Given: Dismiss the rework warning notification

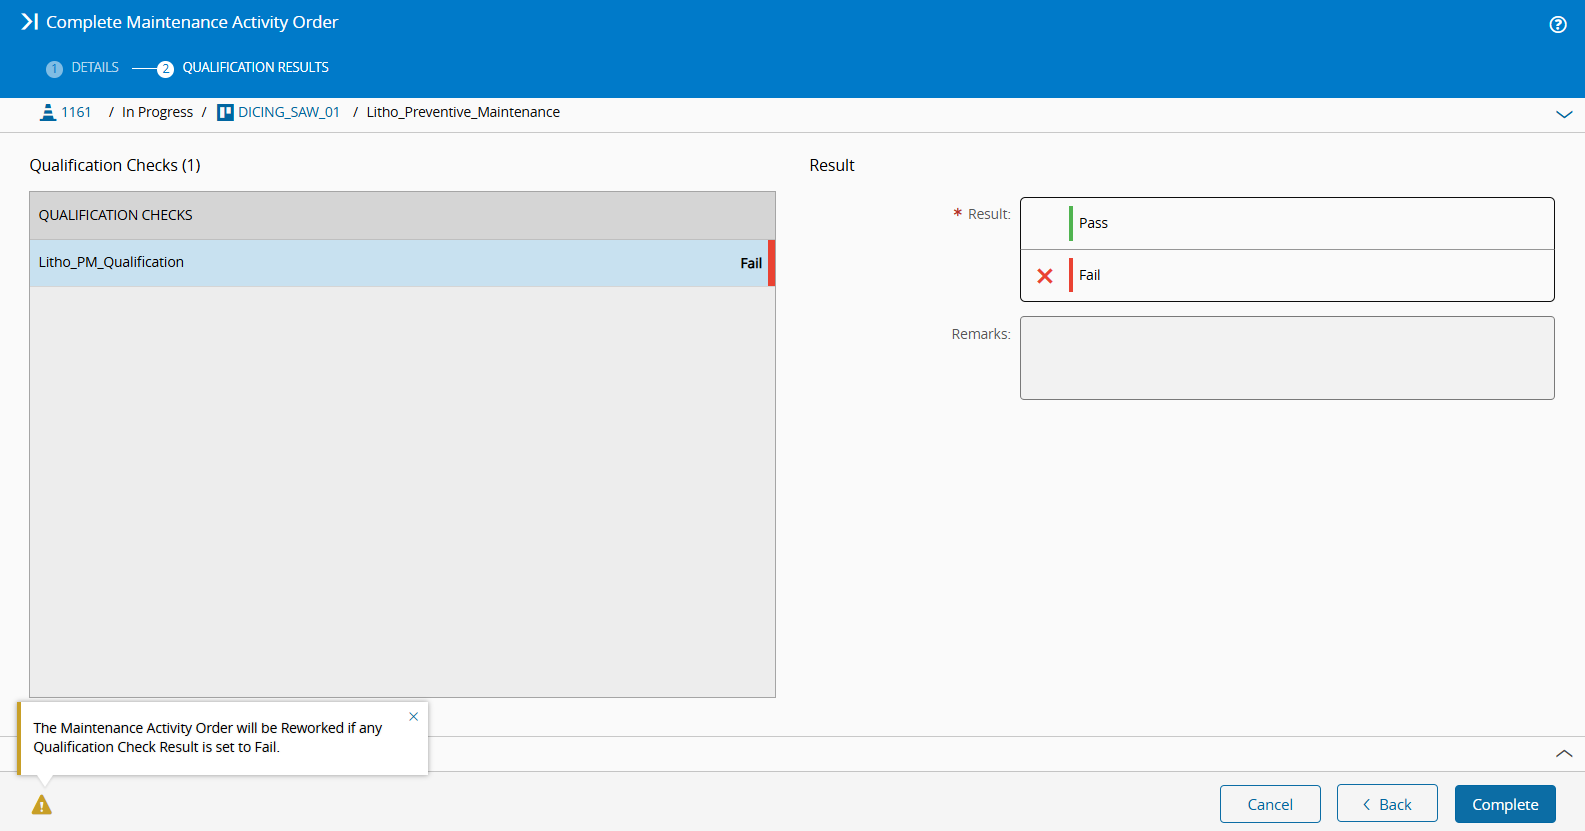Looking at the screenshot, I should click(413, 716).
